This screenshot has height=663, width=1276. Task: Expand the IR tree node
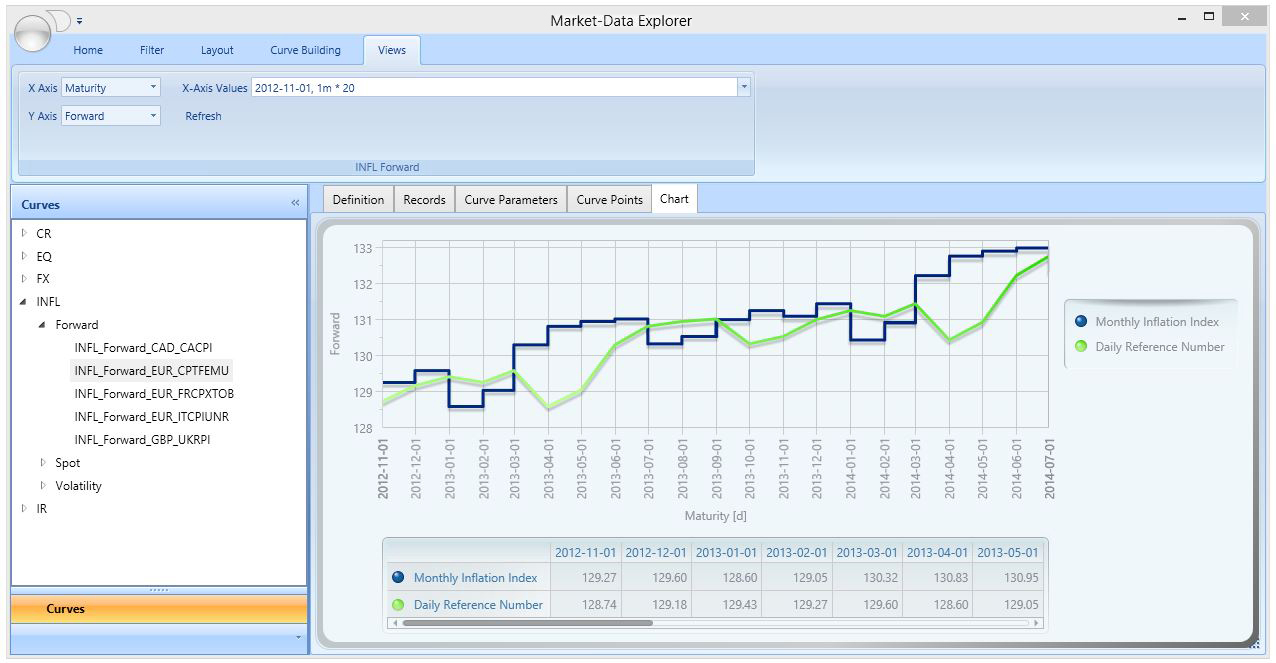[24, 509]
